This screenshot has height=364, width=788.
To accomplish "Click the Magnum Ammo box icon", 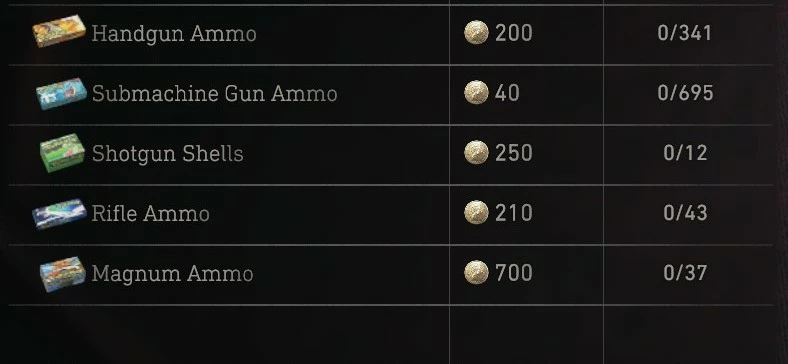I will [62, 274].
